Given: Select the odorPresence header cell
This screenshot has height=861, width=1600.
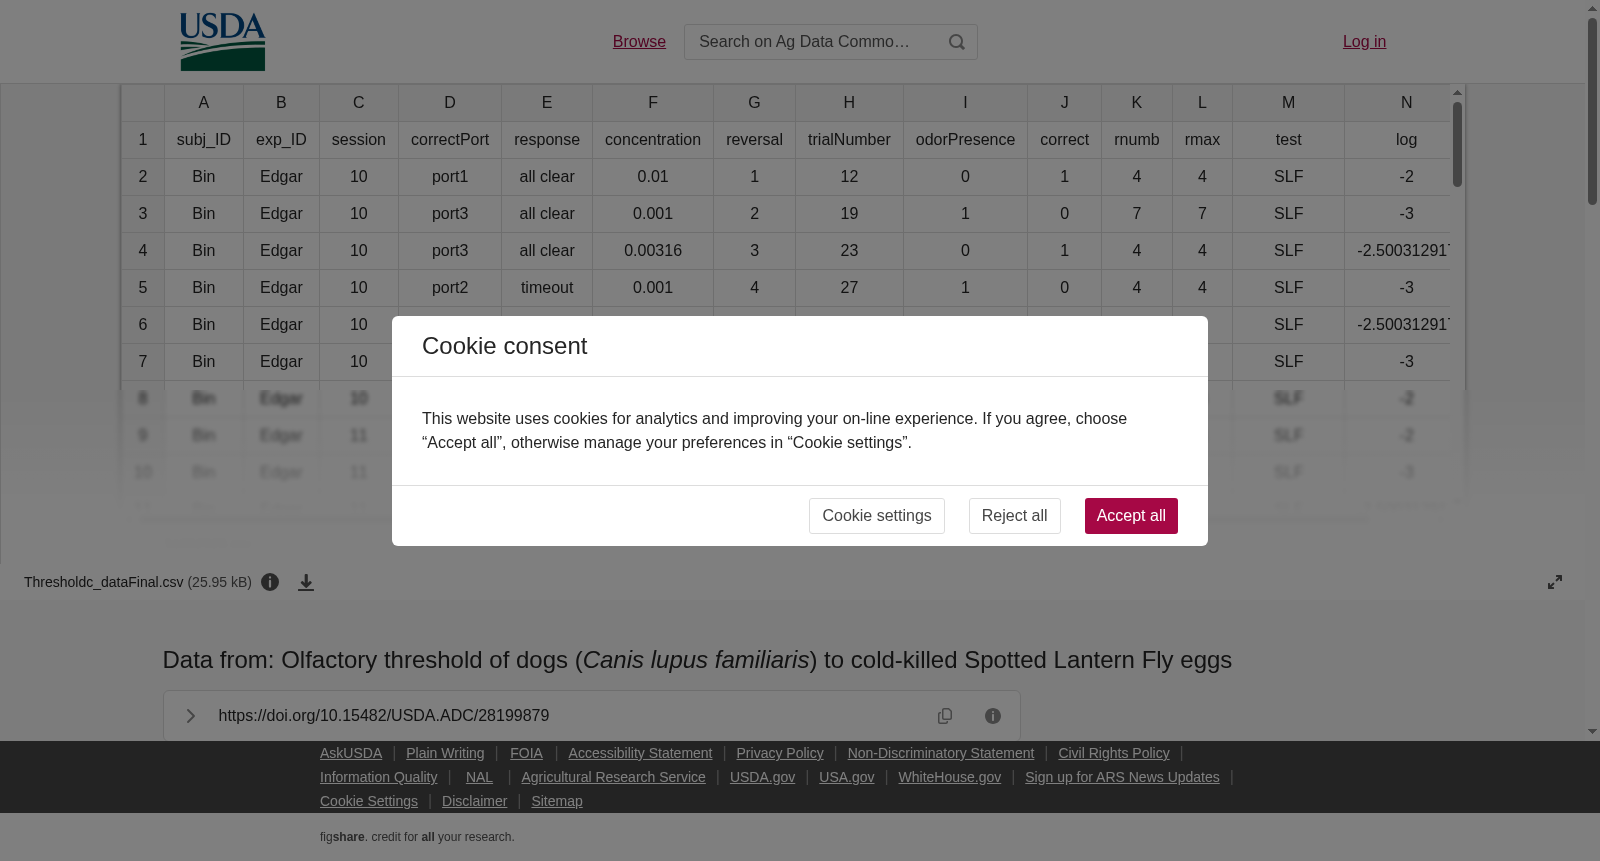Looking at the screenshot, I should pyautogui.click(x=965, y=140).
